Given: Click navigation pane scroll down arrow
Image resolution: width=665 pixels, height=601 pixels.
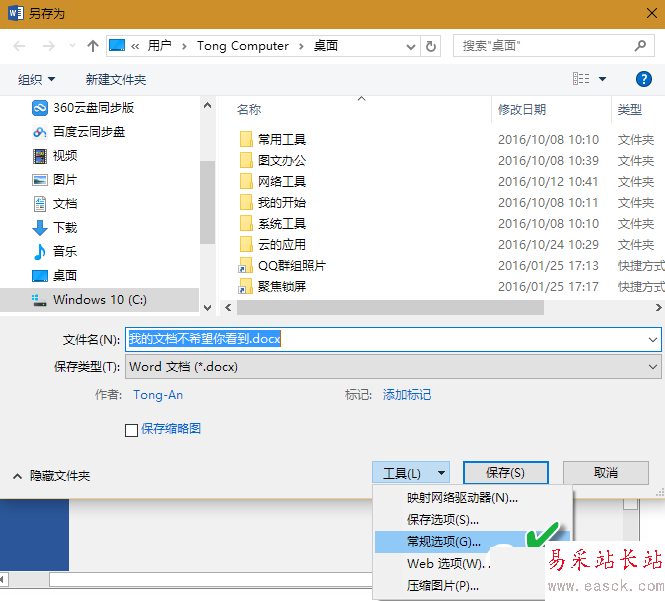Looking at the screenshot, I should tap(207, 307).
